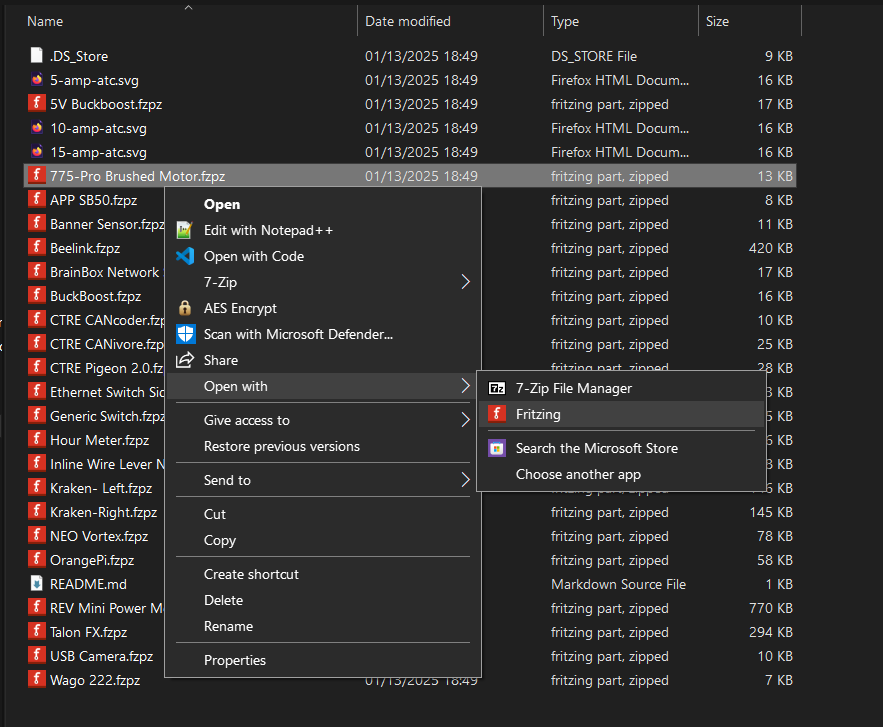883x727 pixels.
Task: Sort by the Date modified column header
Action: point(408,21)
